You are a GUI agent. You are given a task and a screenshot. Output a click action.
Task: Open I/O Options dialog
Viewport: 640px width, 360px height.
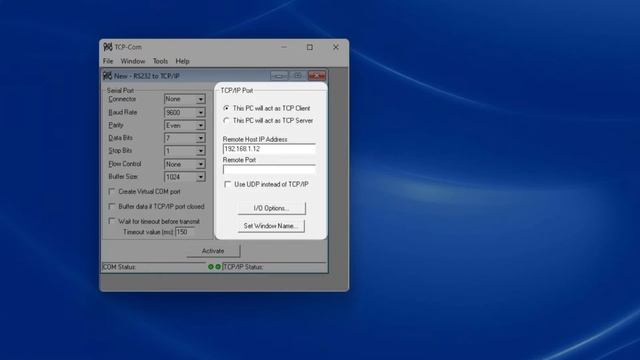click(271, 208)
